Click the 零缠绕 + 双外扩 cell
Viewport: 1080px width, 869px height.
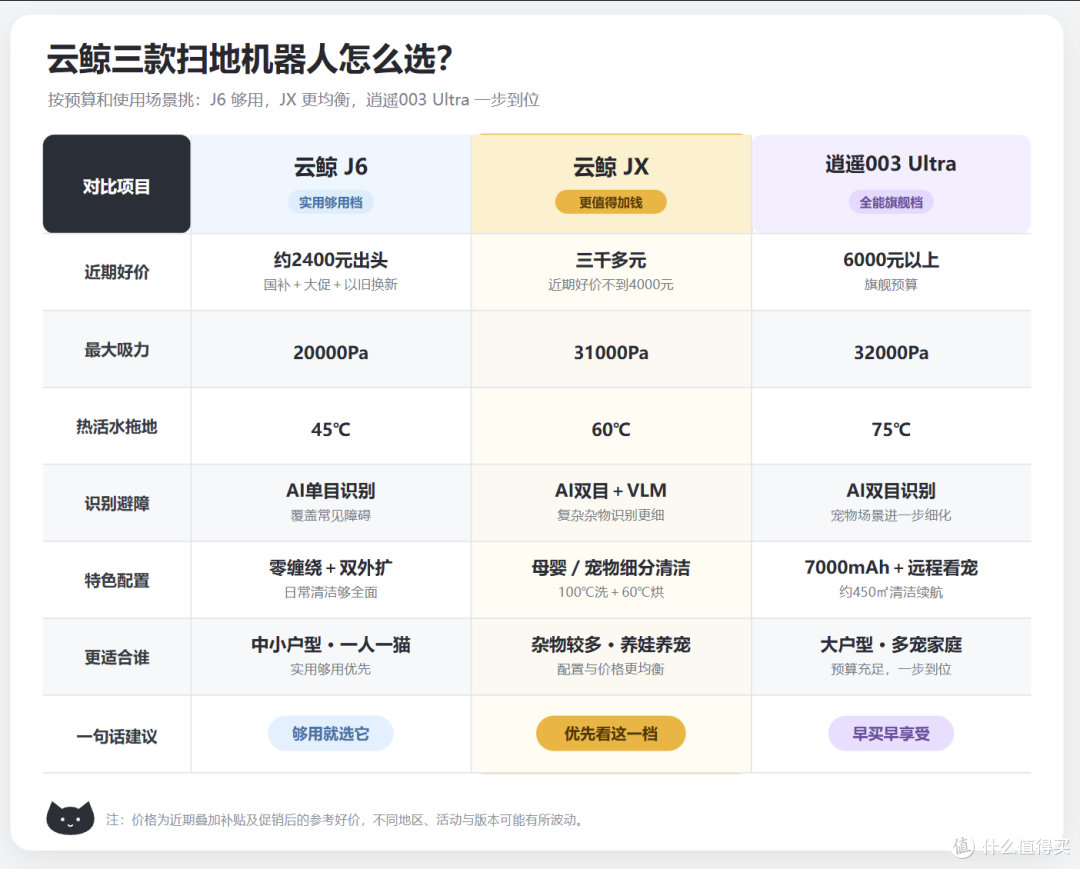click(331, 568)
